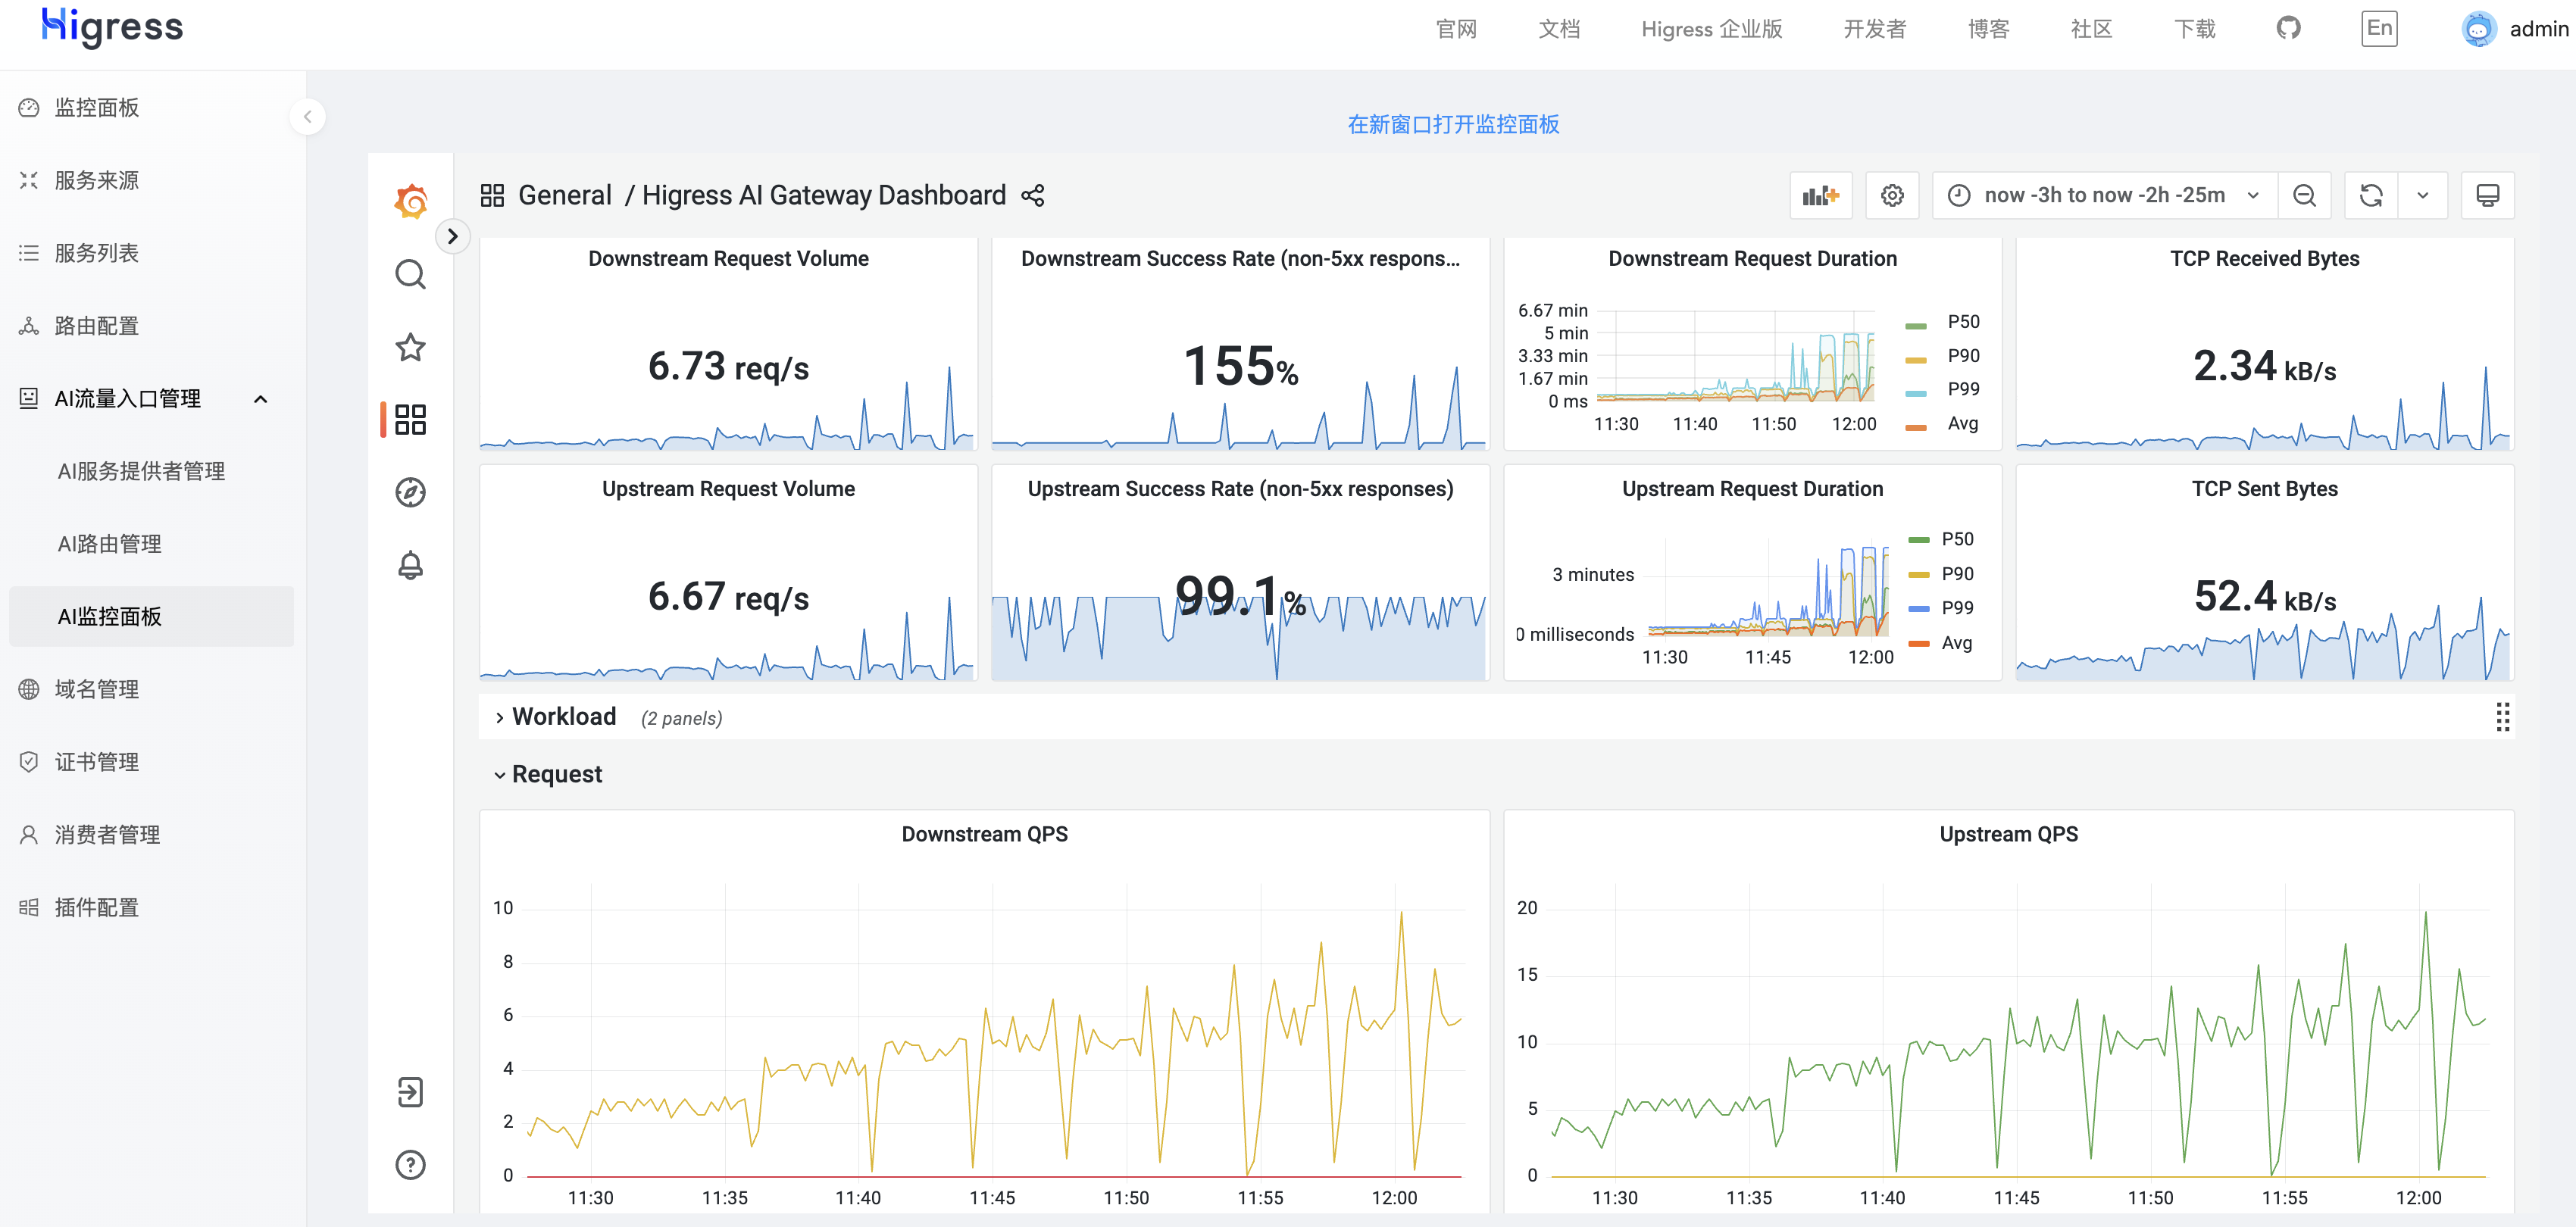Open AI路由管理 submenu item
This screenshot has width=2576, height=1227.
click(110, 544)
